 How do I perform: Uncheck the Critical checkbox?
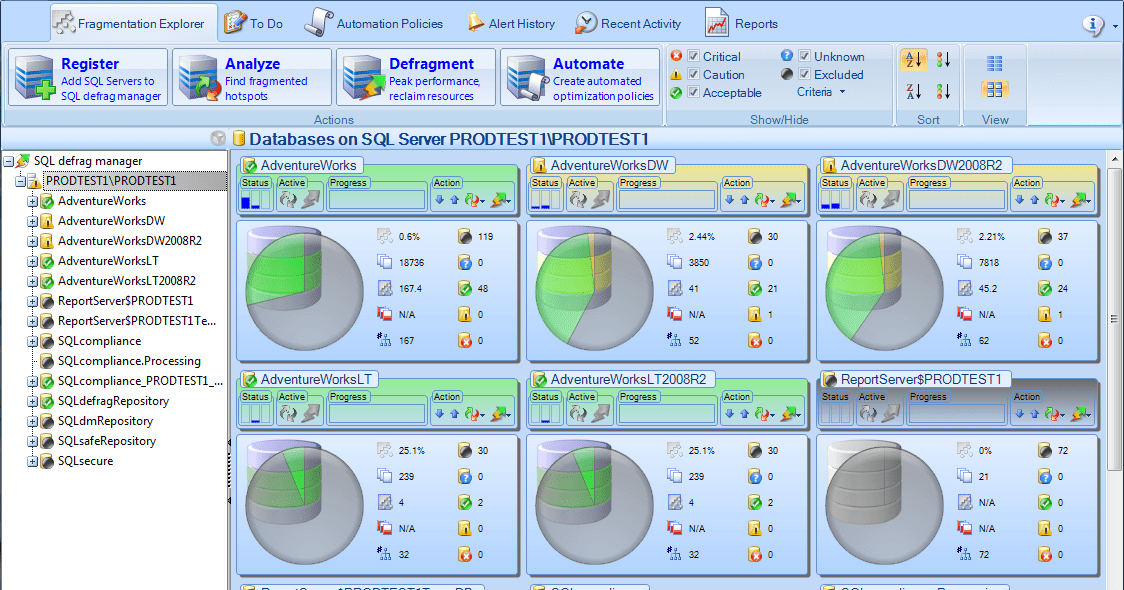click(693, 57)
